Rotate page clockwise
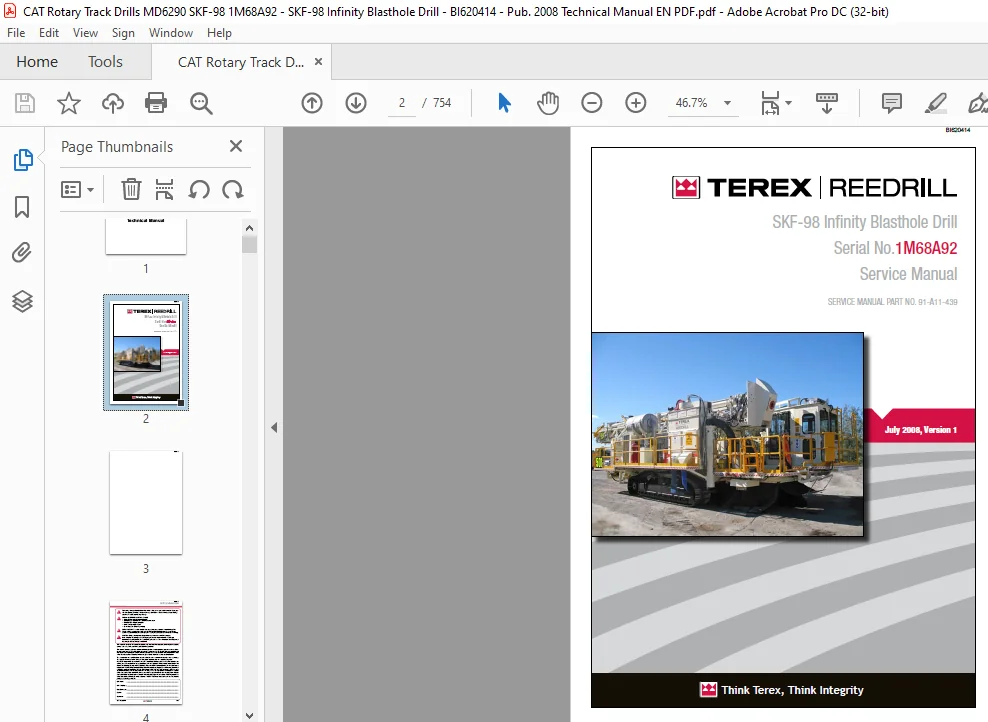Screen dimensions: 988x722 coord(233,189)
